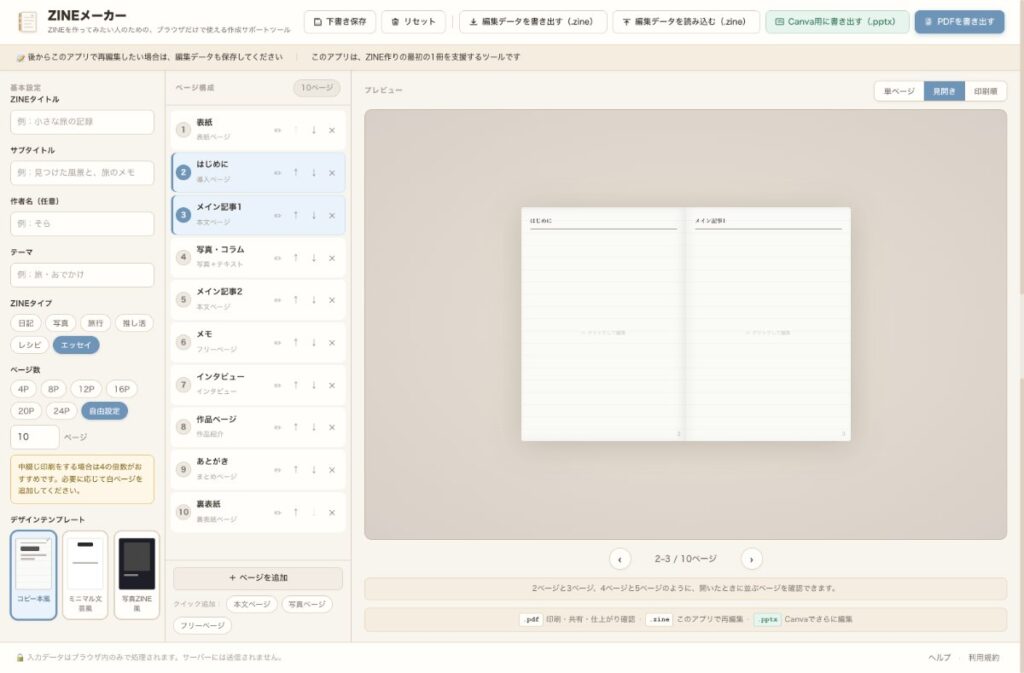Click the ZINEメーカー notebook logo icon

click(x=27, y=22)
